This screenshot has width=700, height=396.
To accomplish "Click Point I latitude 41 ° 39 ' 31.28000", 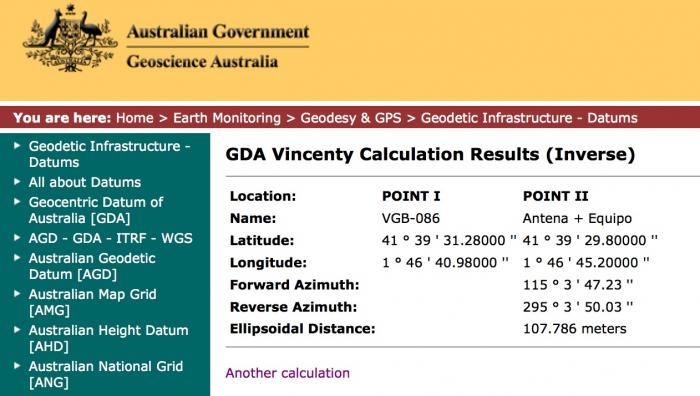I will [449, 241].
